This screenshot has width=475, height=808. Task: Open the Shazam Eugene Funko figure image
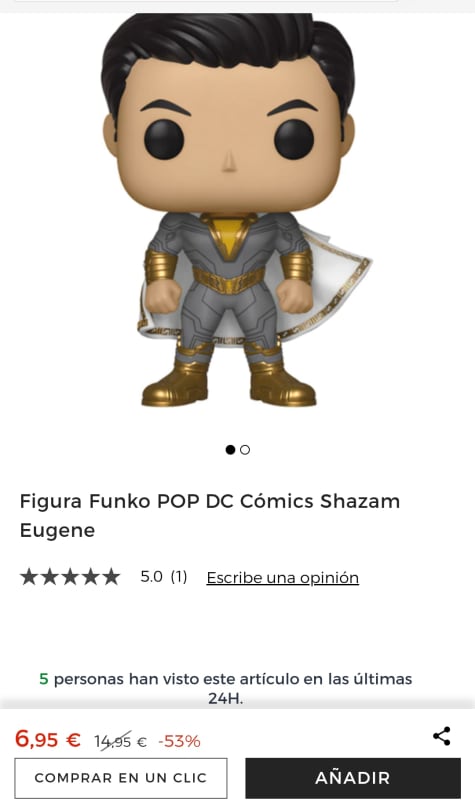pos(236,211)
